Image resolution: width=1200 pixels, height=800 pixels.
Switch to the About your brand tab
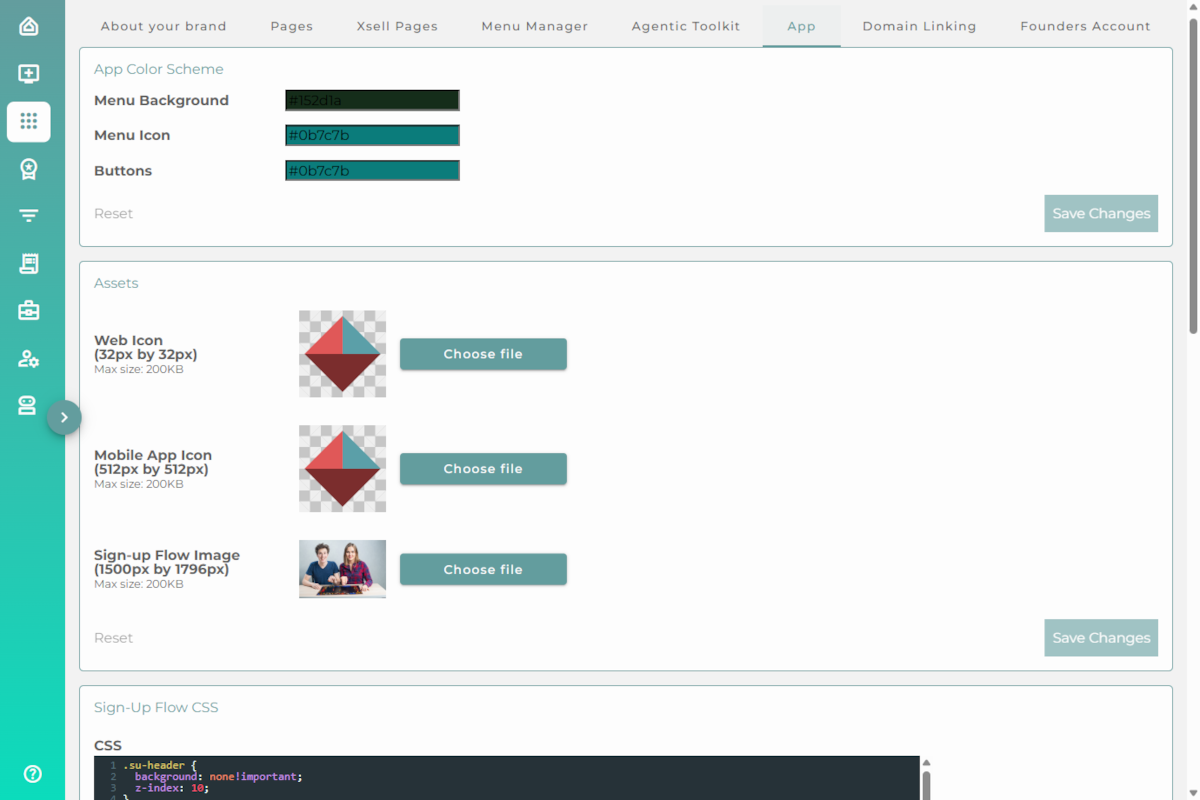coord(164,26)
